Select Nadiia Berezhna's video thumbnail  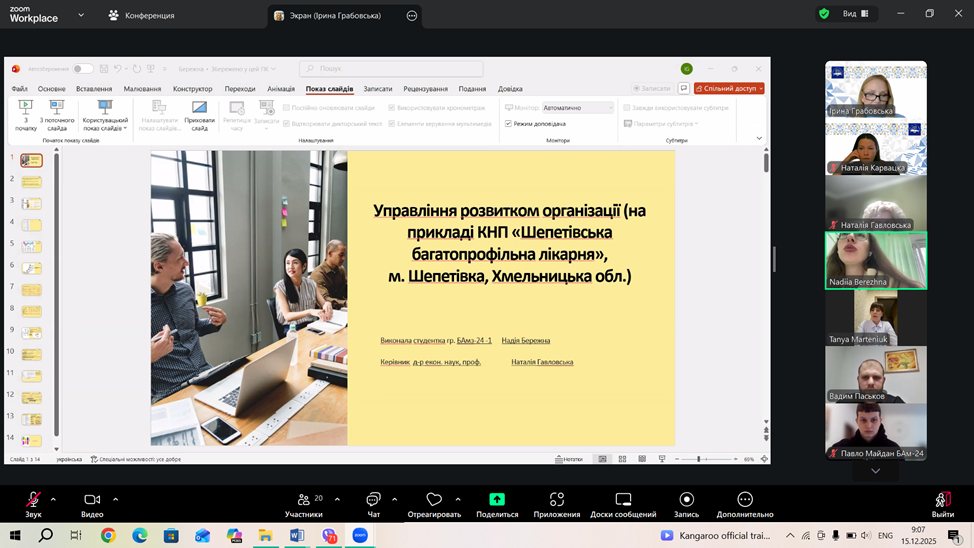coord(875,260)
